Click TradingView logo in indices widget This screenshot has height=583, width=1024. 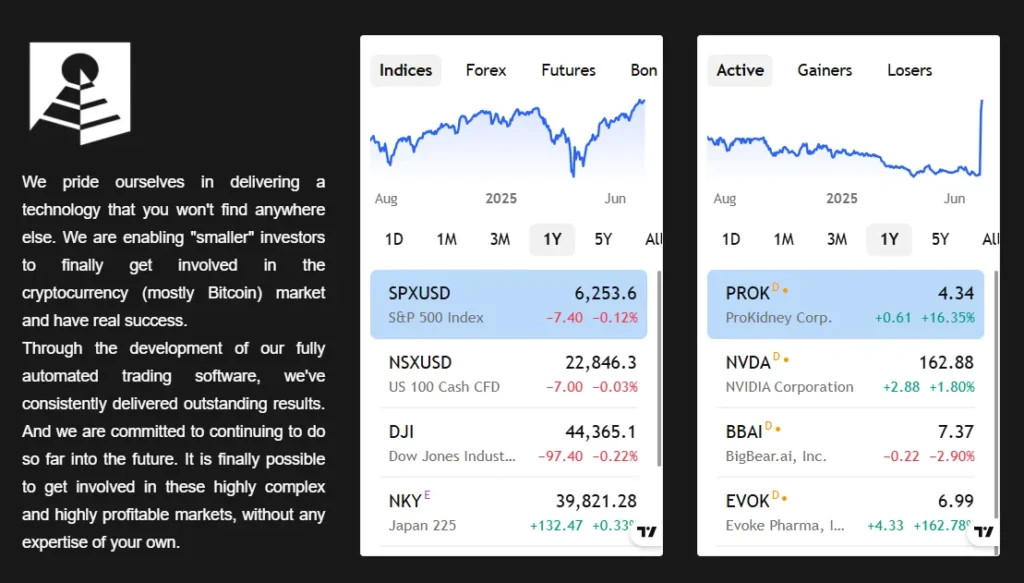click(x=647, y=532)
